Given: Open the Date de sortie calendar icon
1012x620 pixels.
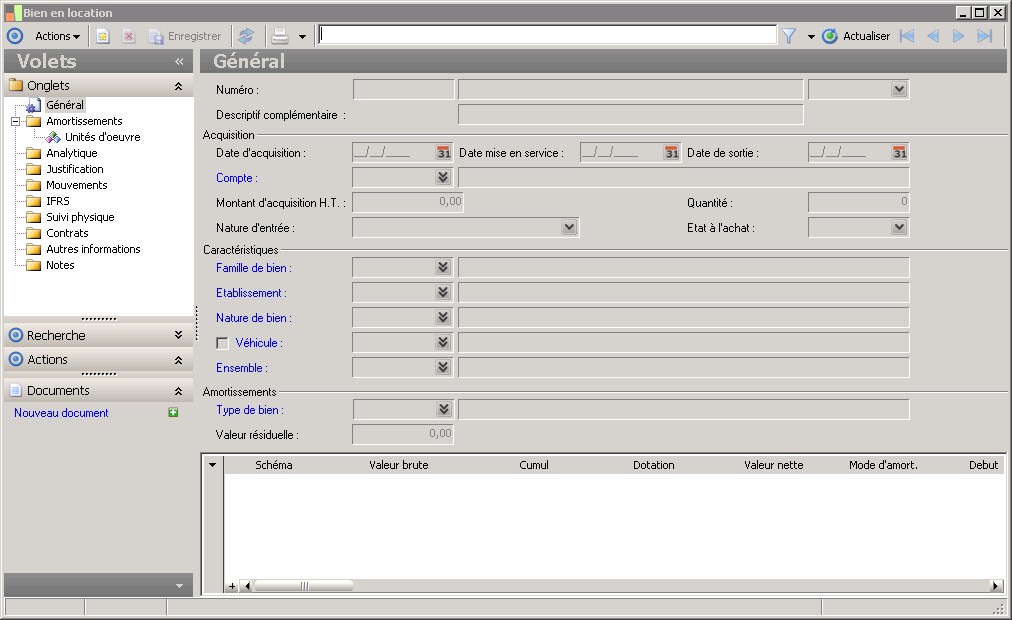Looking at the screenshot, I should [899, 153].
